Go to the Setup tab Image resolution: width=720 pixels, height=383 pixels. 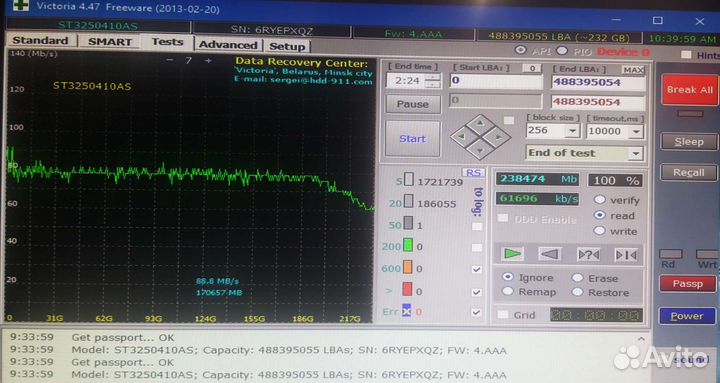(287, 46)
